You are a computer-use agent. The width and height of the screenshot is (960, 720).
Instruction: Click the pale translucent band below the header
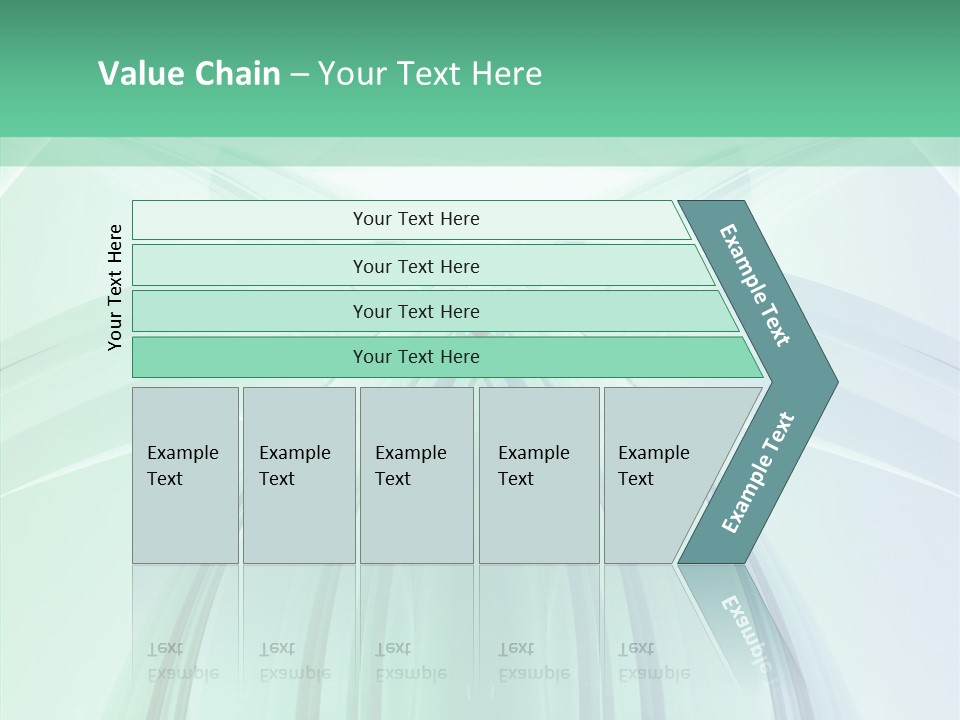pos(480,151)
